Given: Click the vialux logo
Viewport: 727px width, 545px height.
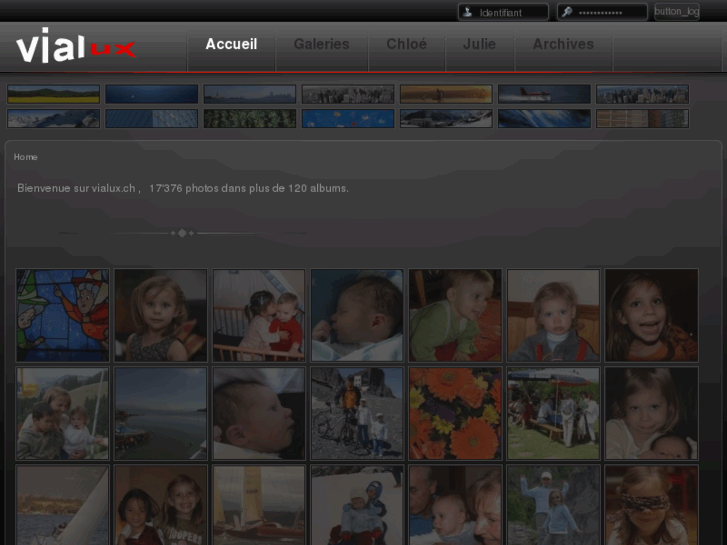Looking at the screenshot, I should click(76, 45).
